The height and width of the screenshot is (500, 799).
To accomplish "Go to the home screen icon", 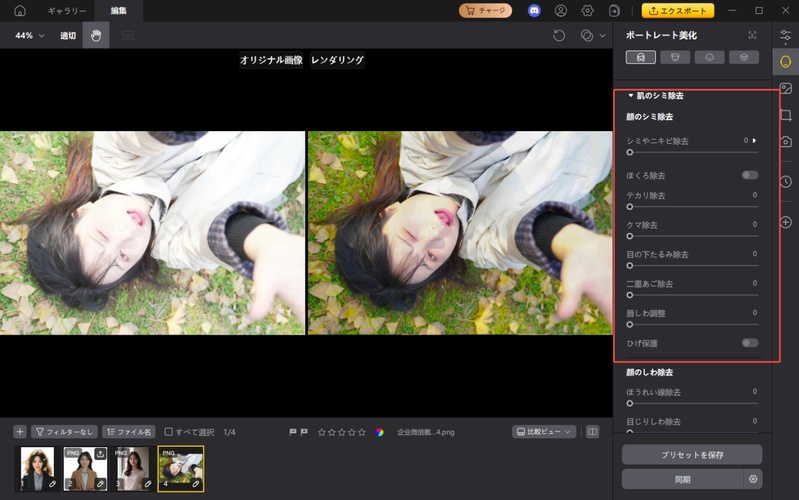I will pos(19,10).
